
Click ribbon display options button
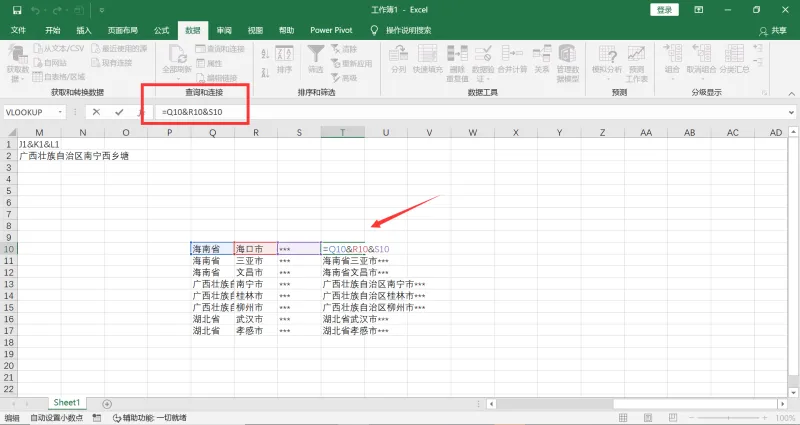pos(699,10)
